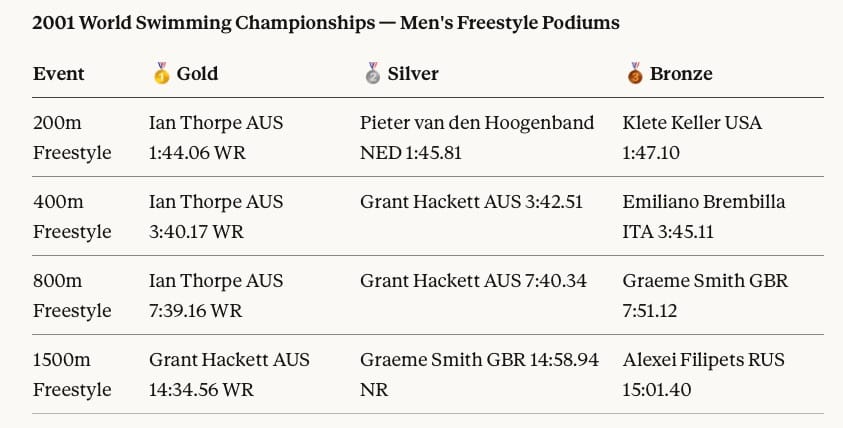
Task: Click the silver medal icon
Action: (372, 73)
